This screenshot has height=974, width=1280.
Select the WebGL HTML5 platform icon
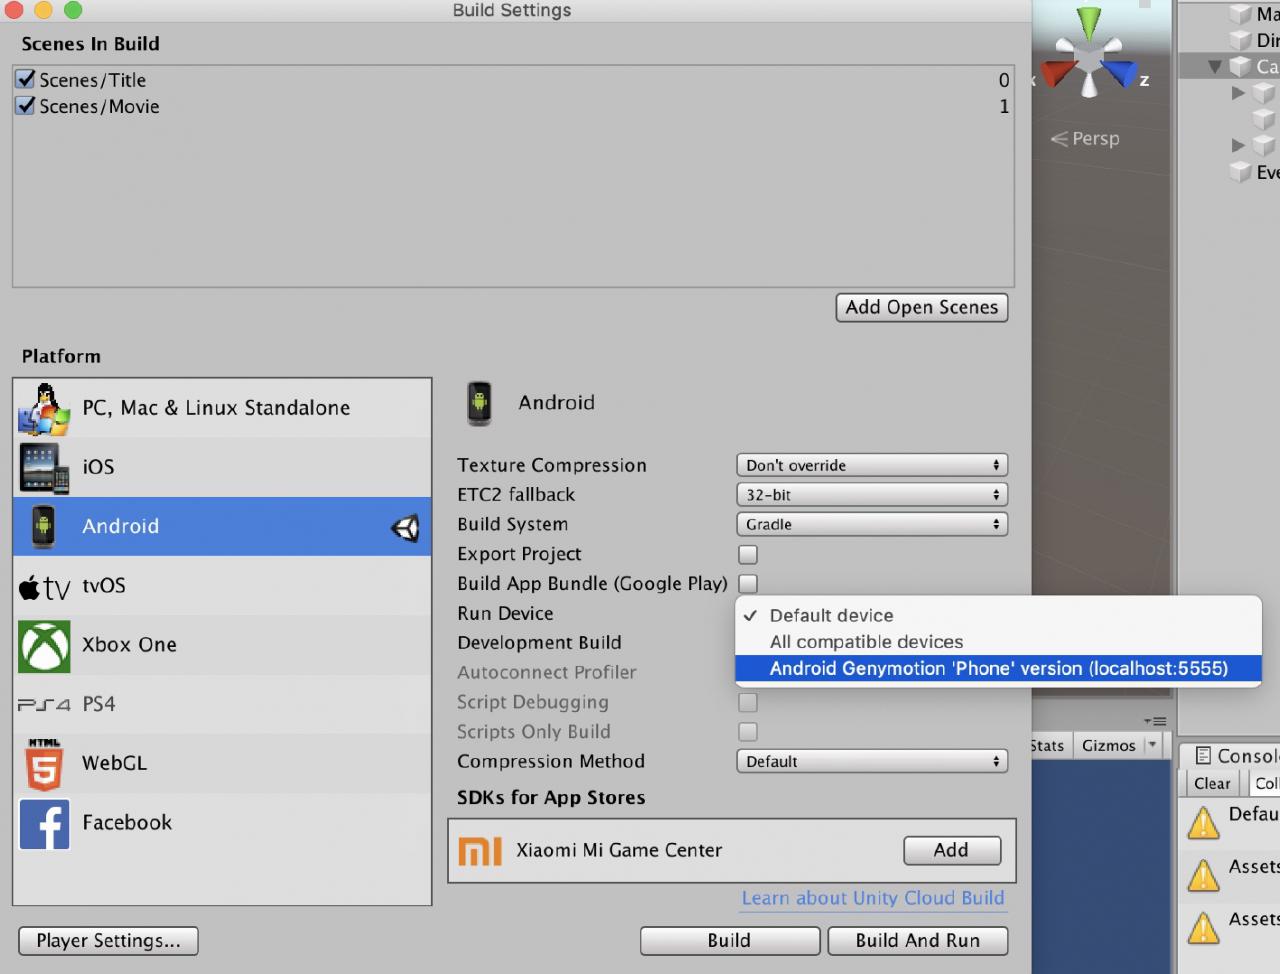click(x=44, y=765)
